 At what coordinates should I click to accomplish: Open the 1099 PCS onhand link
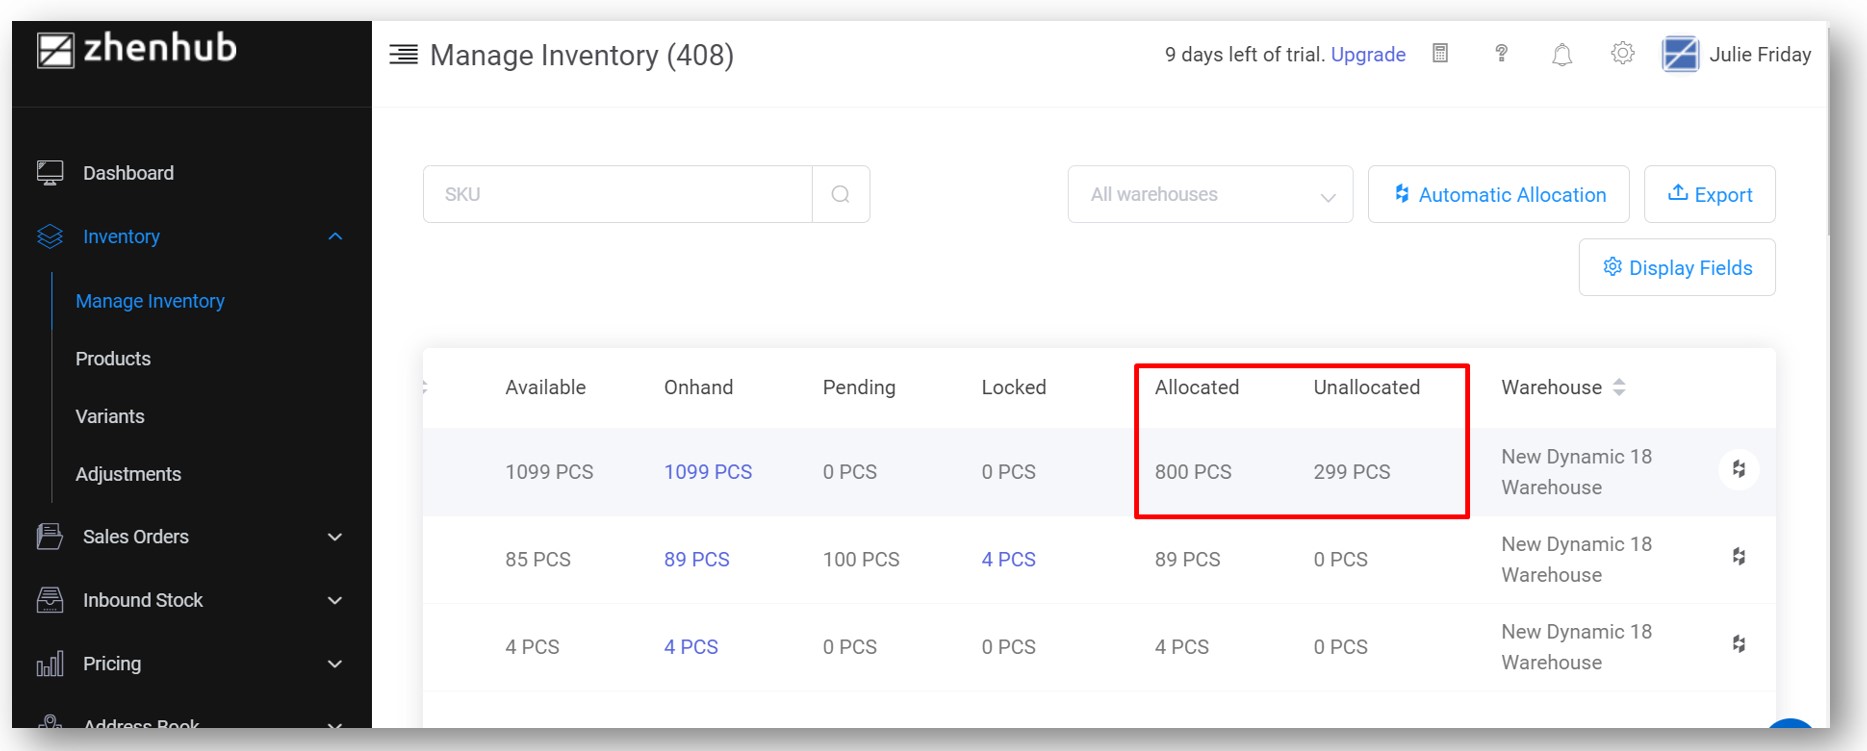tap(708, 472)
